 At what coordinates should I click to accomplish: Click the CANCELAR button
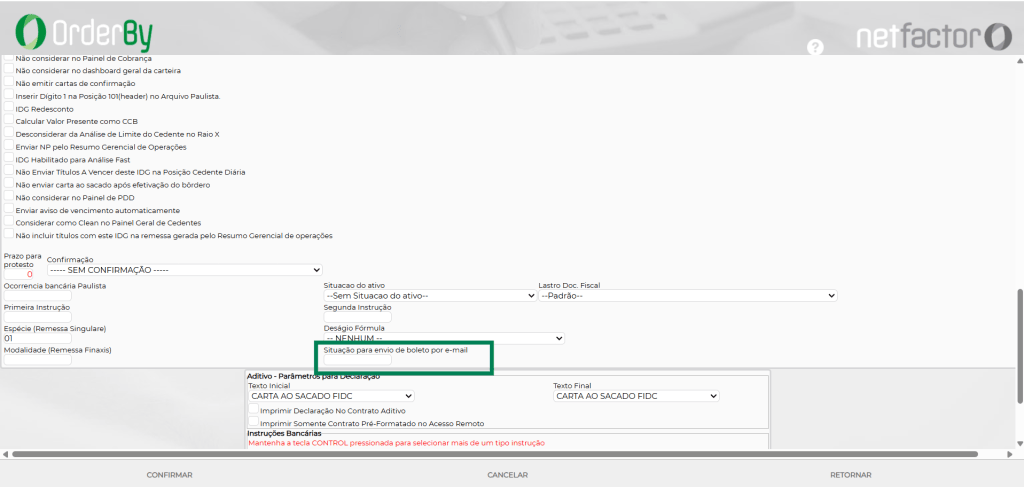pyautogui.click(x=507, y=475)
